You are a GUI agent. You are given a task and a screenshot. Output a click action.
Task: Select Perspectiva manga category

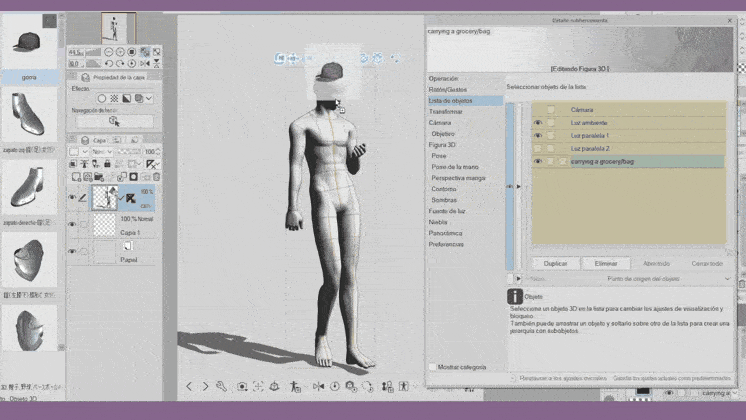(x=458, y=178)
